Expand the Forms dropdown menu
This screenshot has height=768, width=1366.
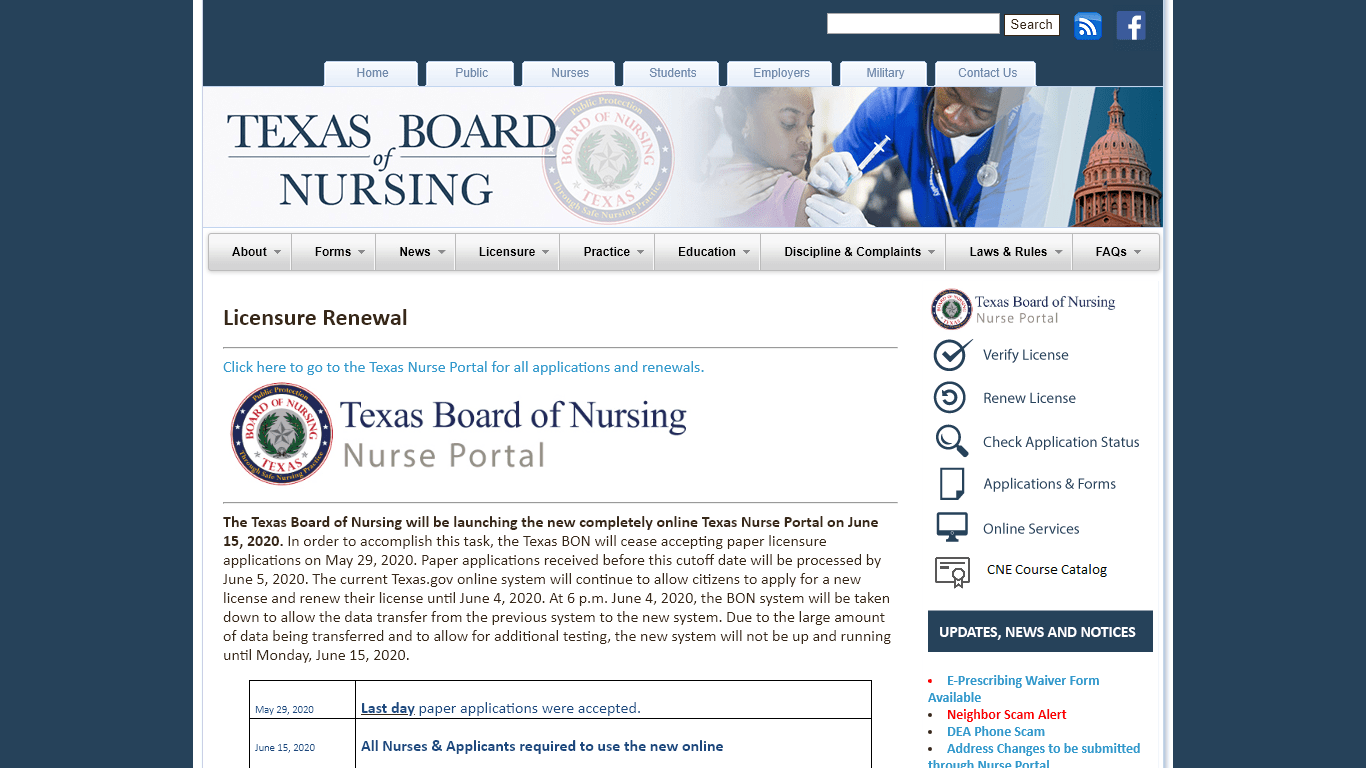333,252
